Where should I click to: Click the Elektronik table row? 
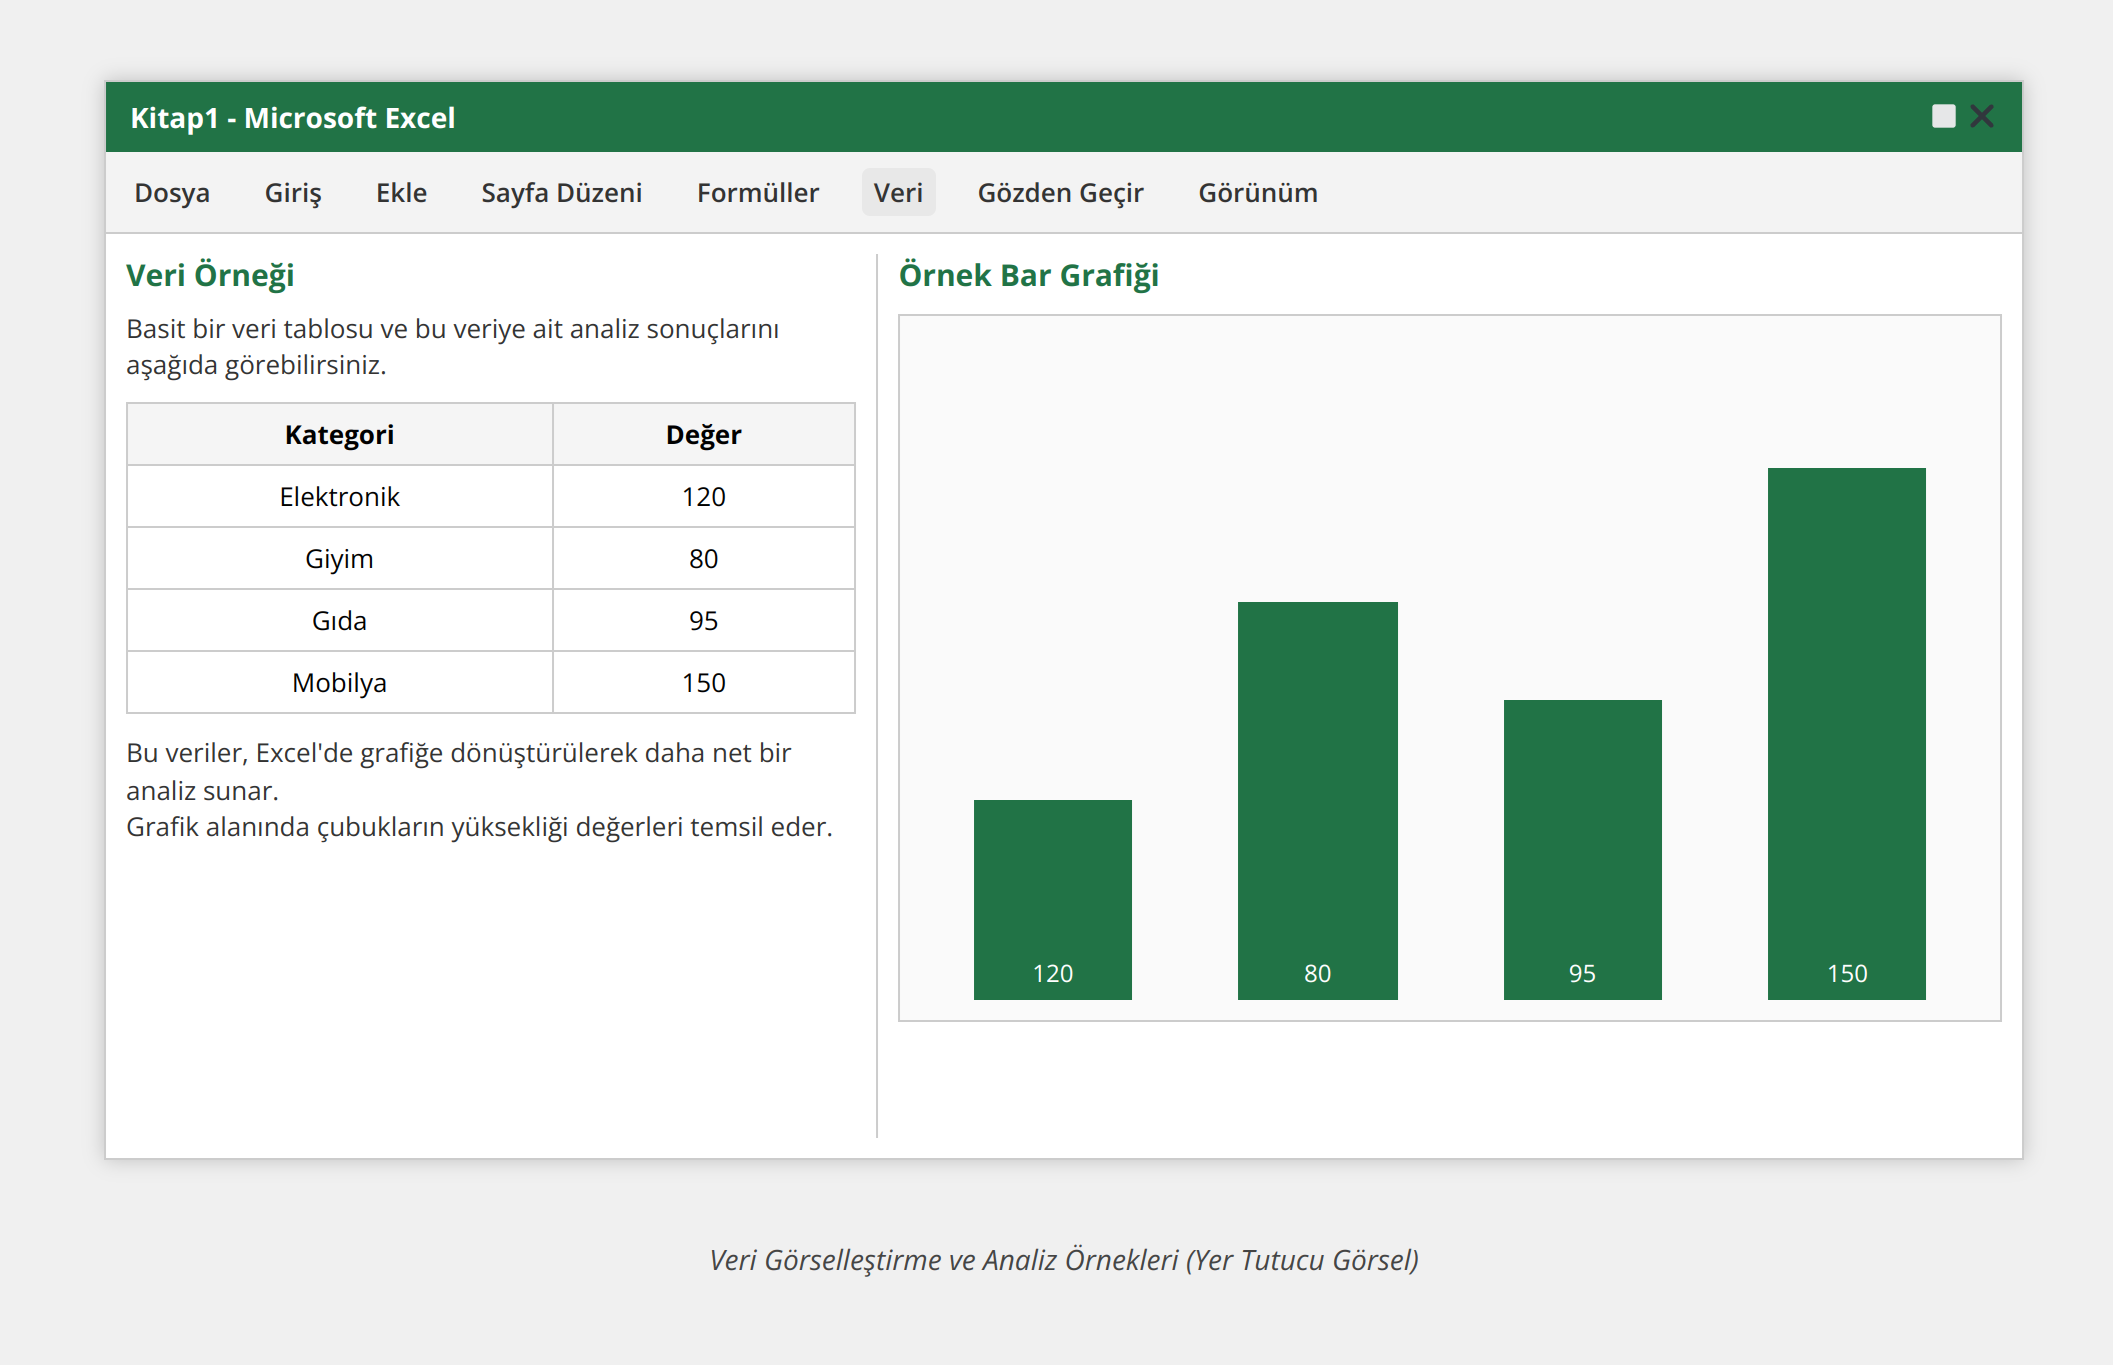tap(339, 496)
